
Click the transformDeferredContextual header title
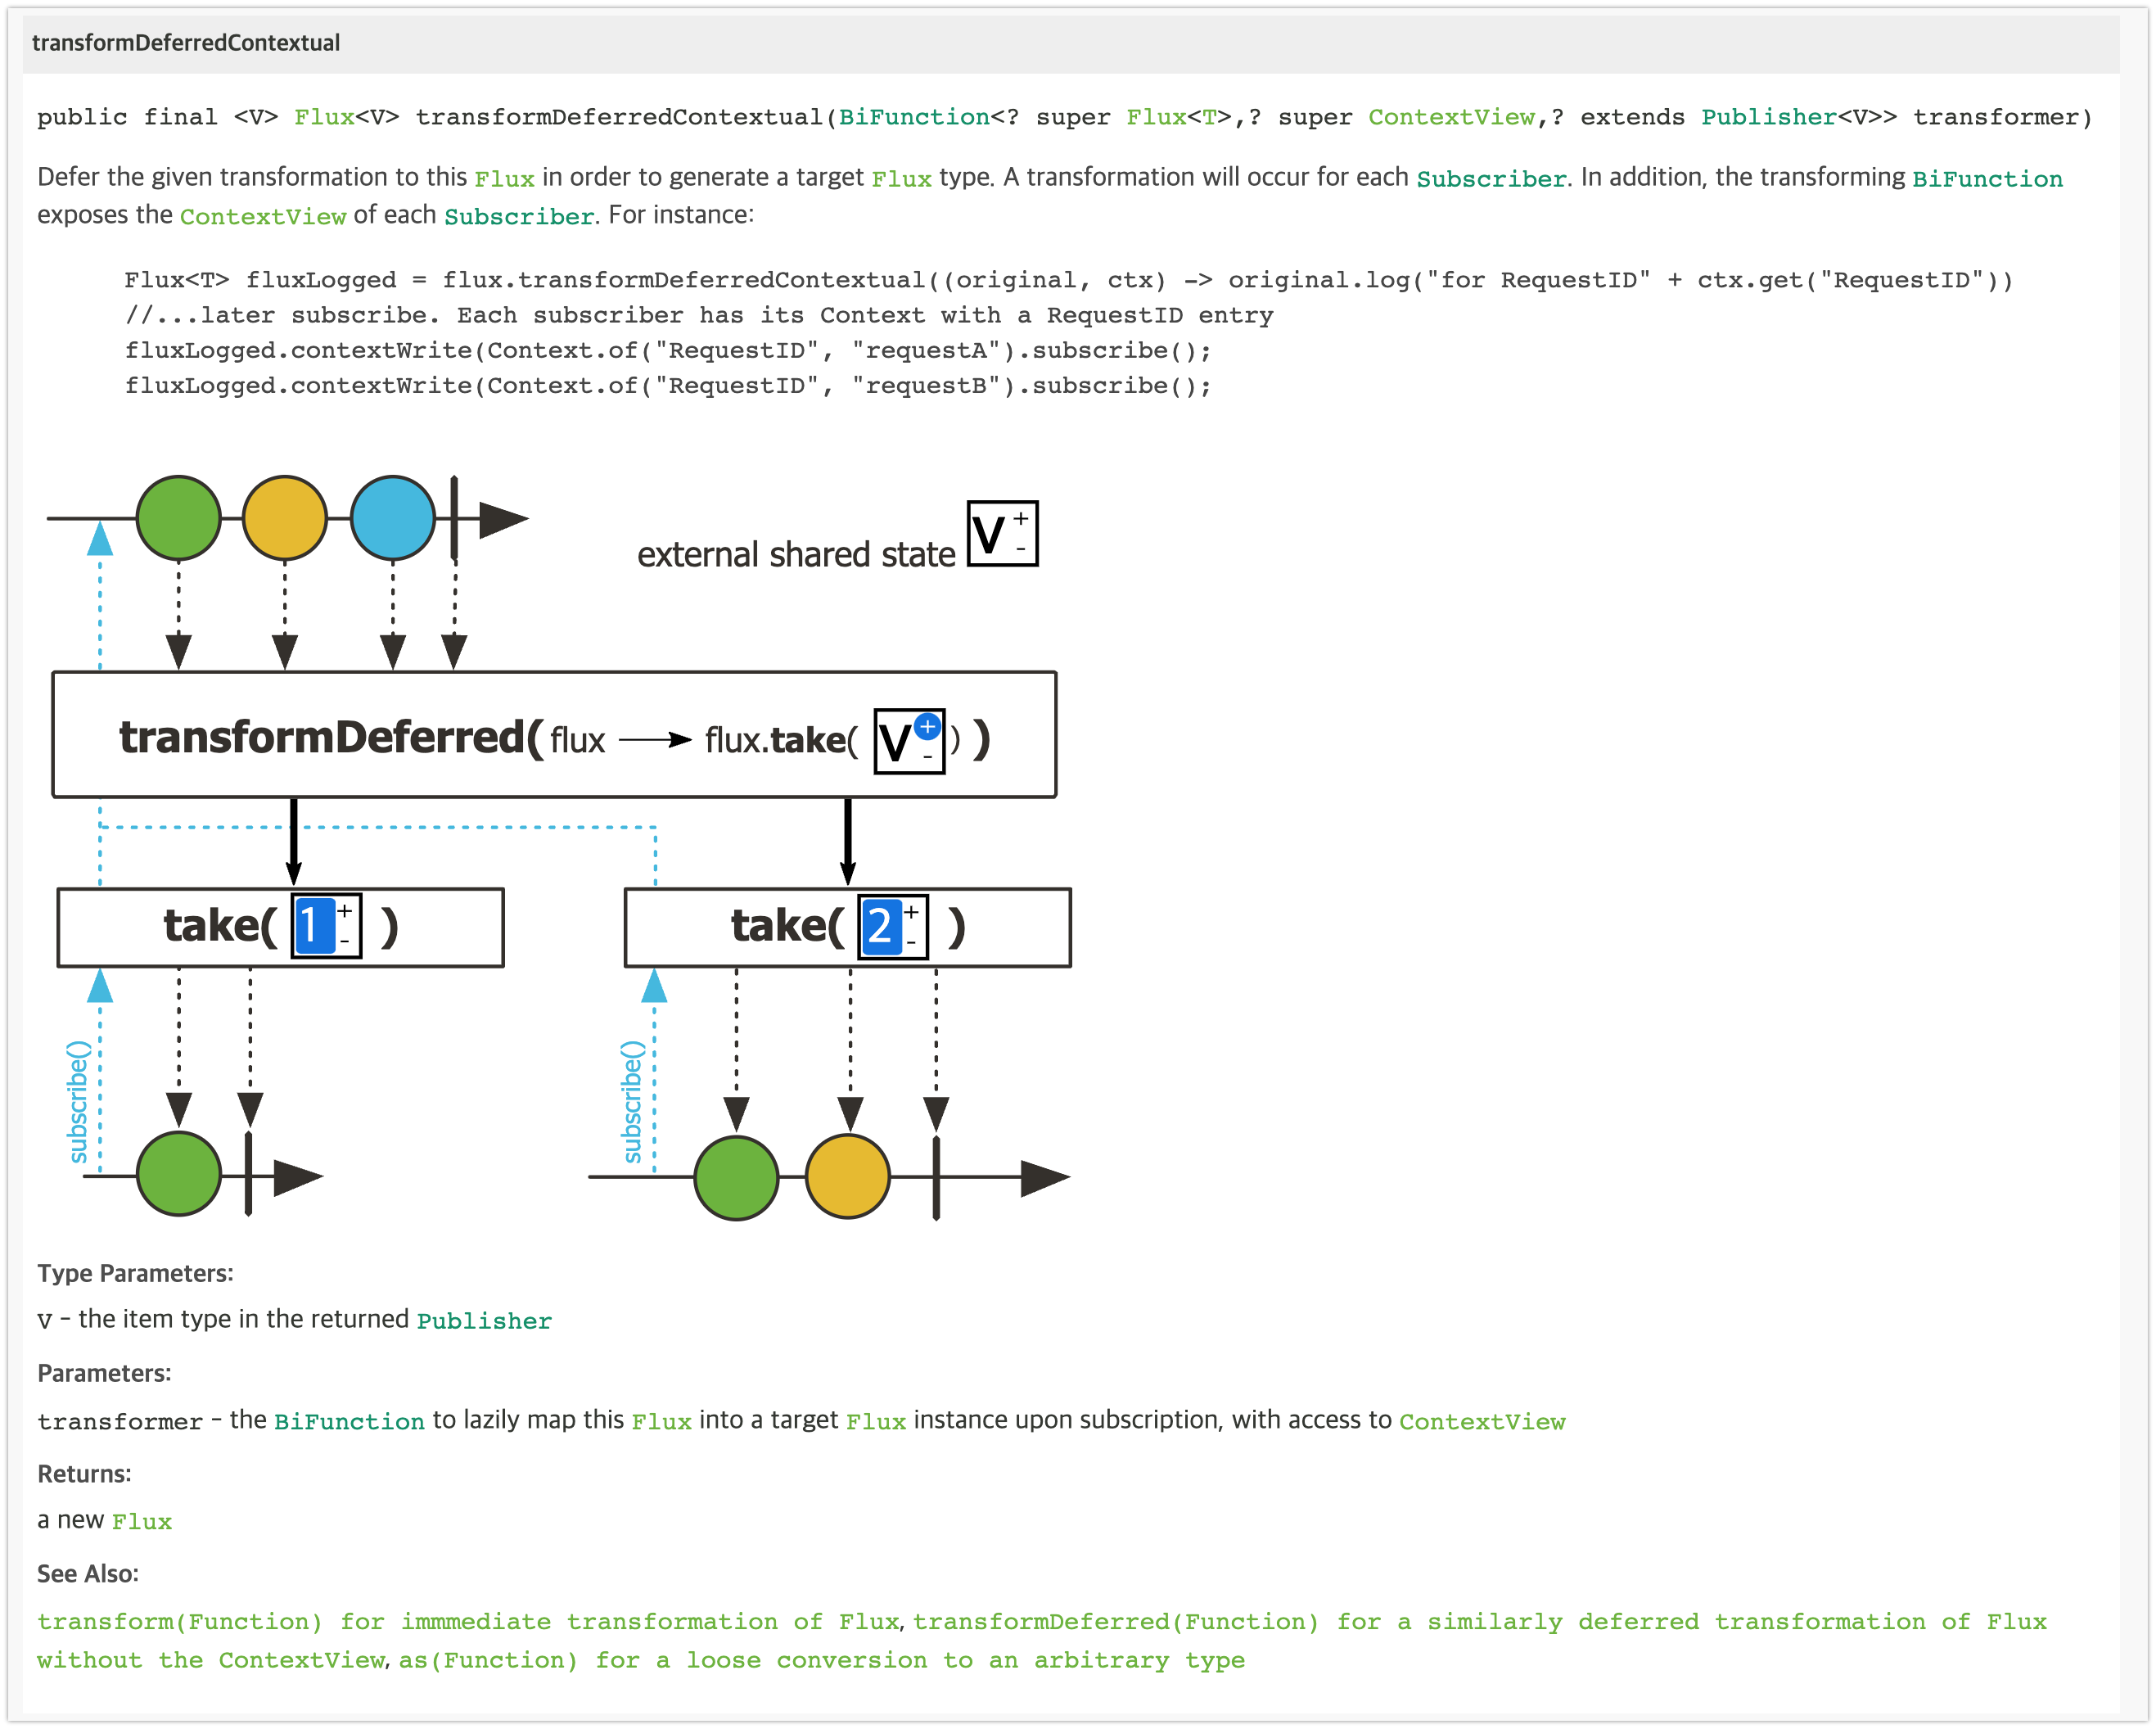point(186,43)
